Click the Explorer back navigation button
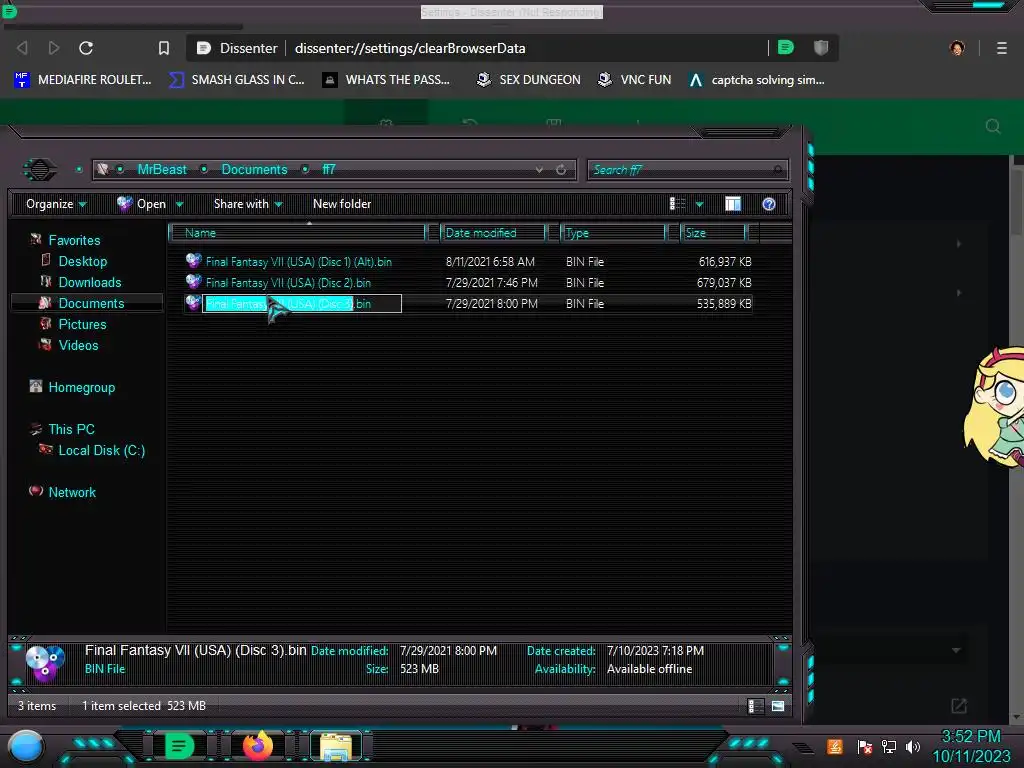The image size is (1024, 768). click(40, 170)
